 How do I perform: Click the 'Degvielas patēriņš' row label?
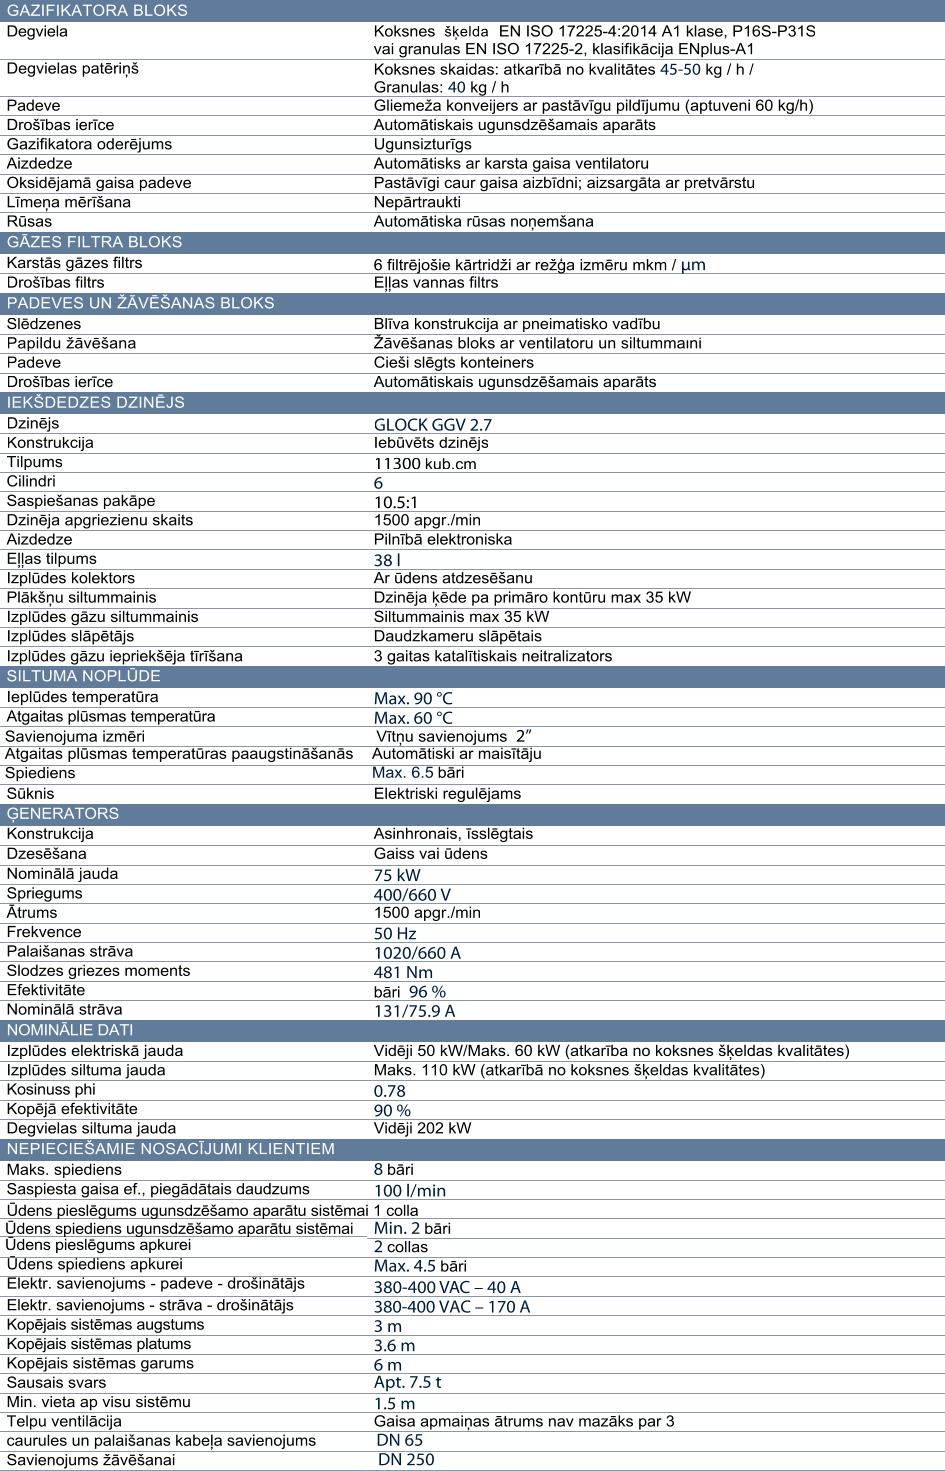point(73,69)
